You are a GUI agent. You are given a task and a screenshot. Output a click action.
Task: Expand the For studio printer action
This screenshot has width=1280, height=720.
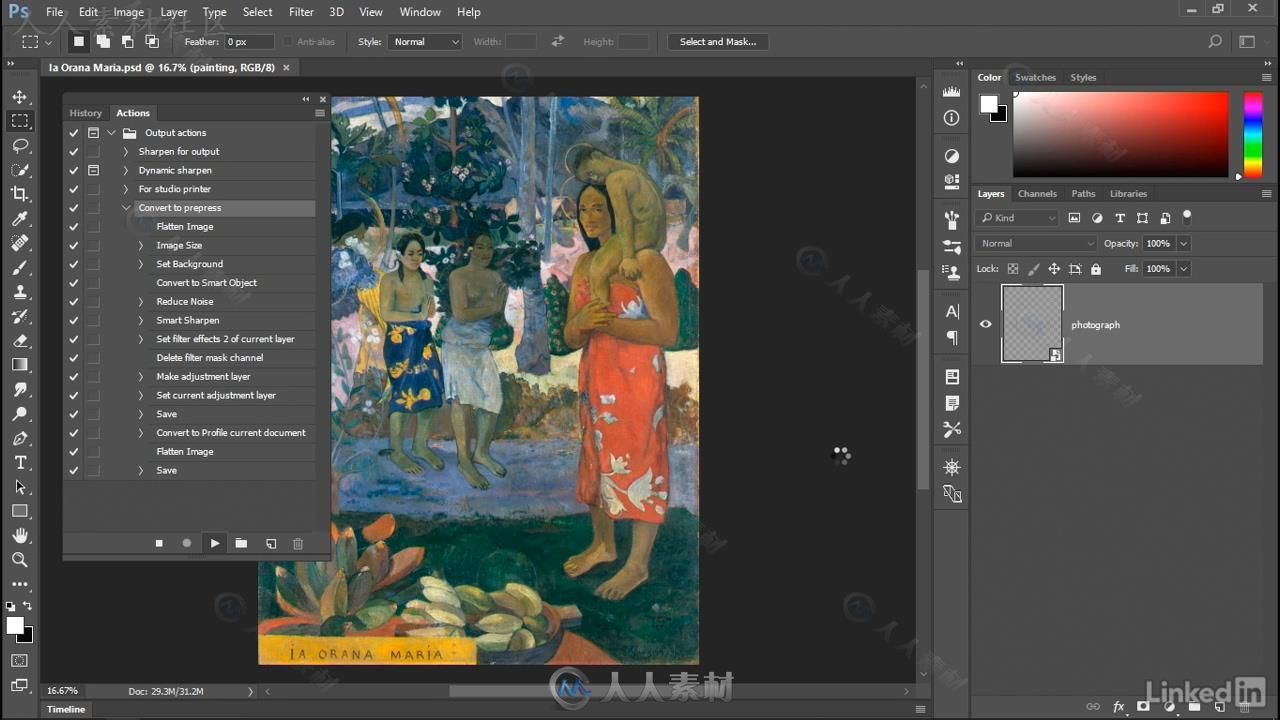[x=125, y=189]
